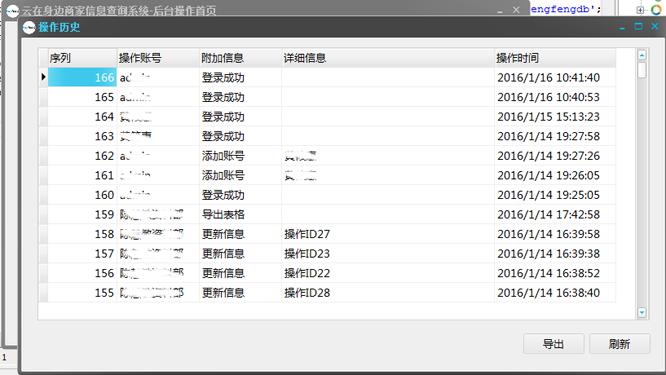Click timestamp 2016/1/14 19:26:05
Image resolution: width=666 pixels, height=375 pixels.
(548, 175)
